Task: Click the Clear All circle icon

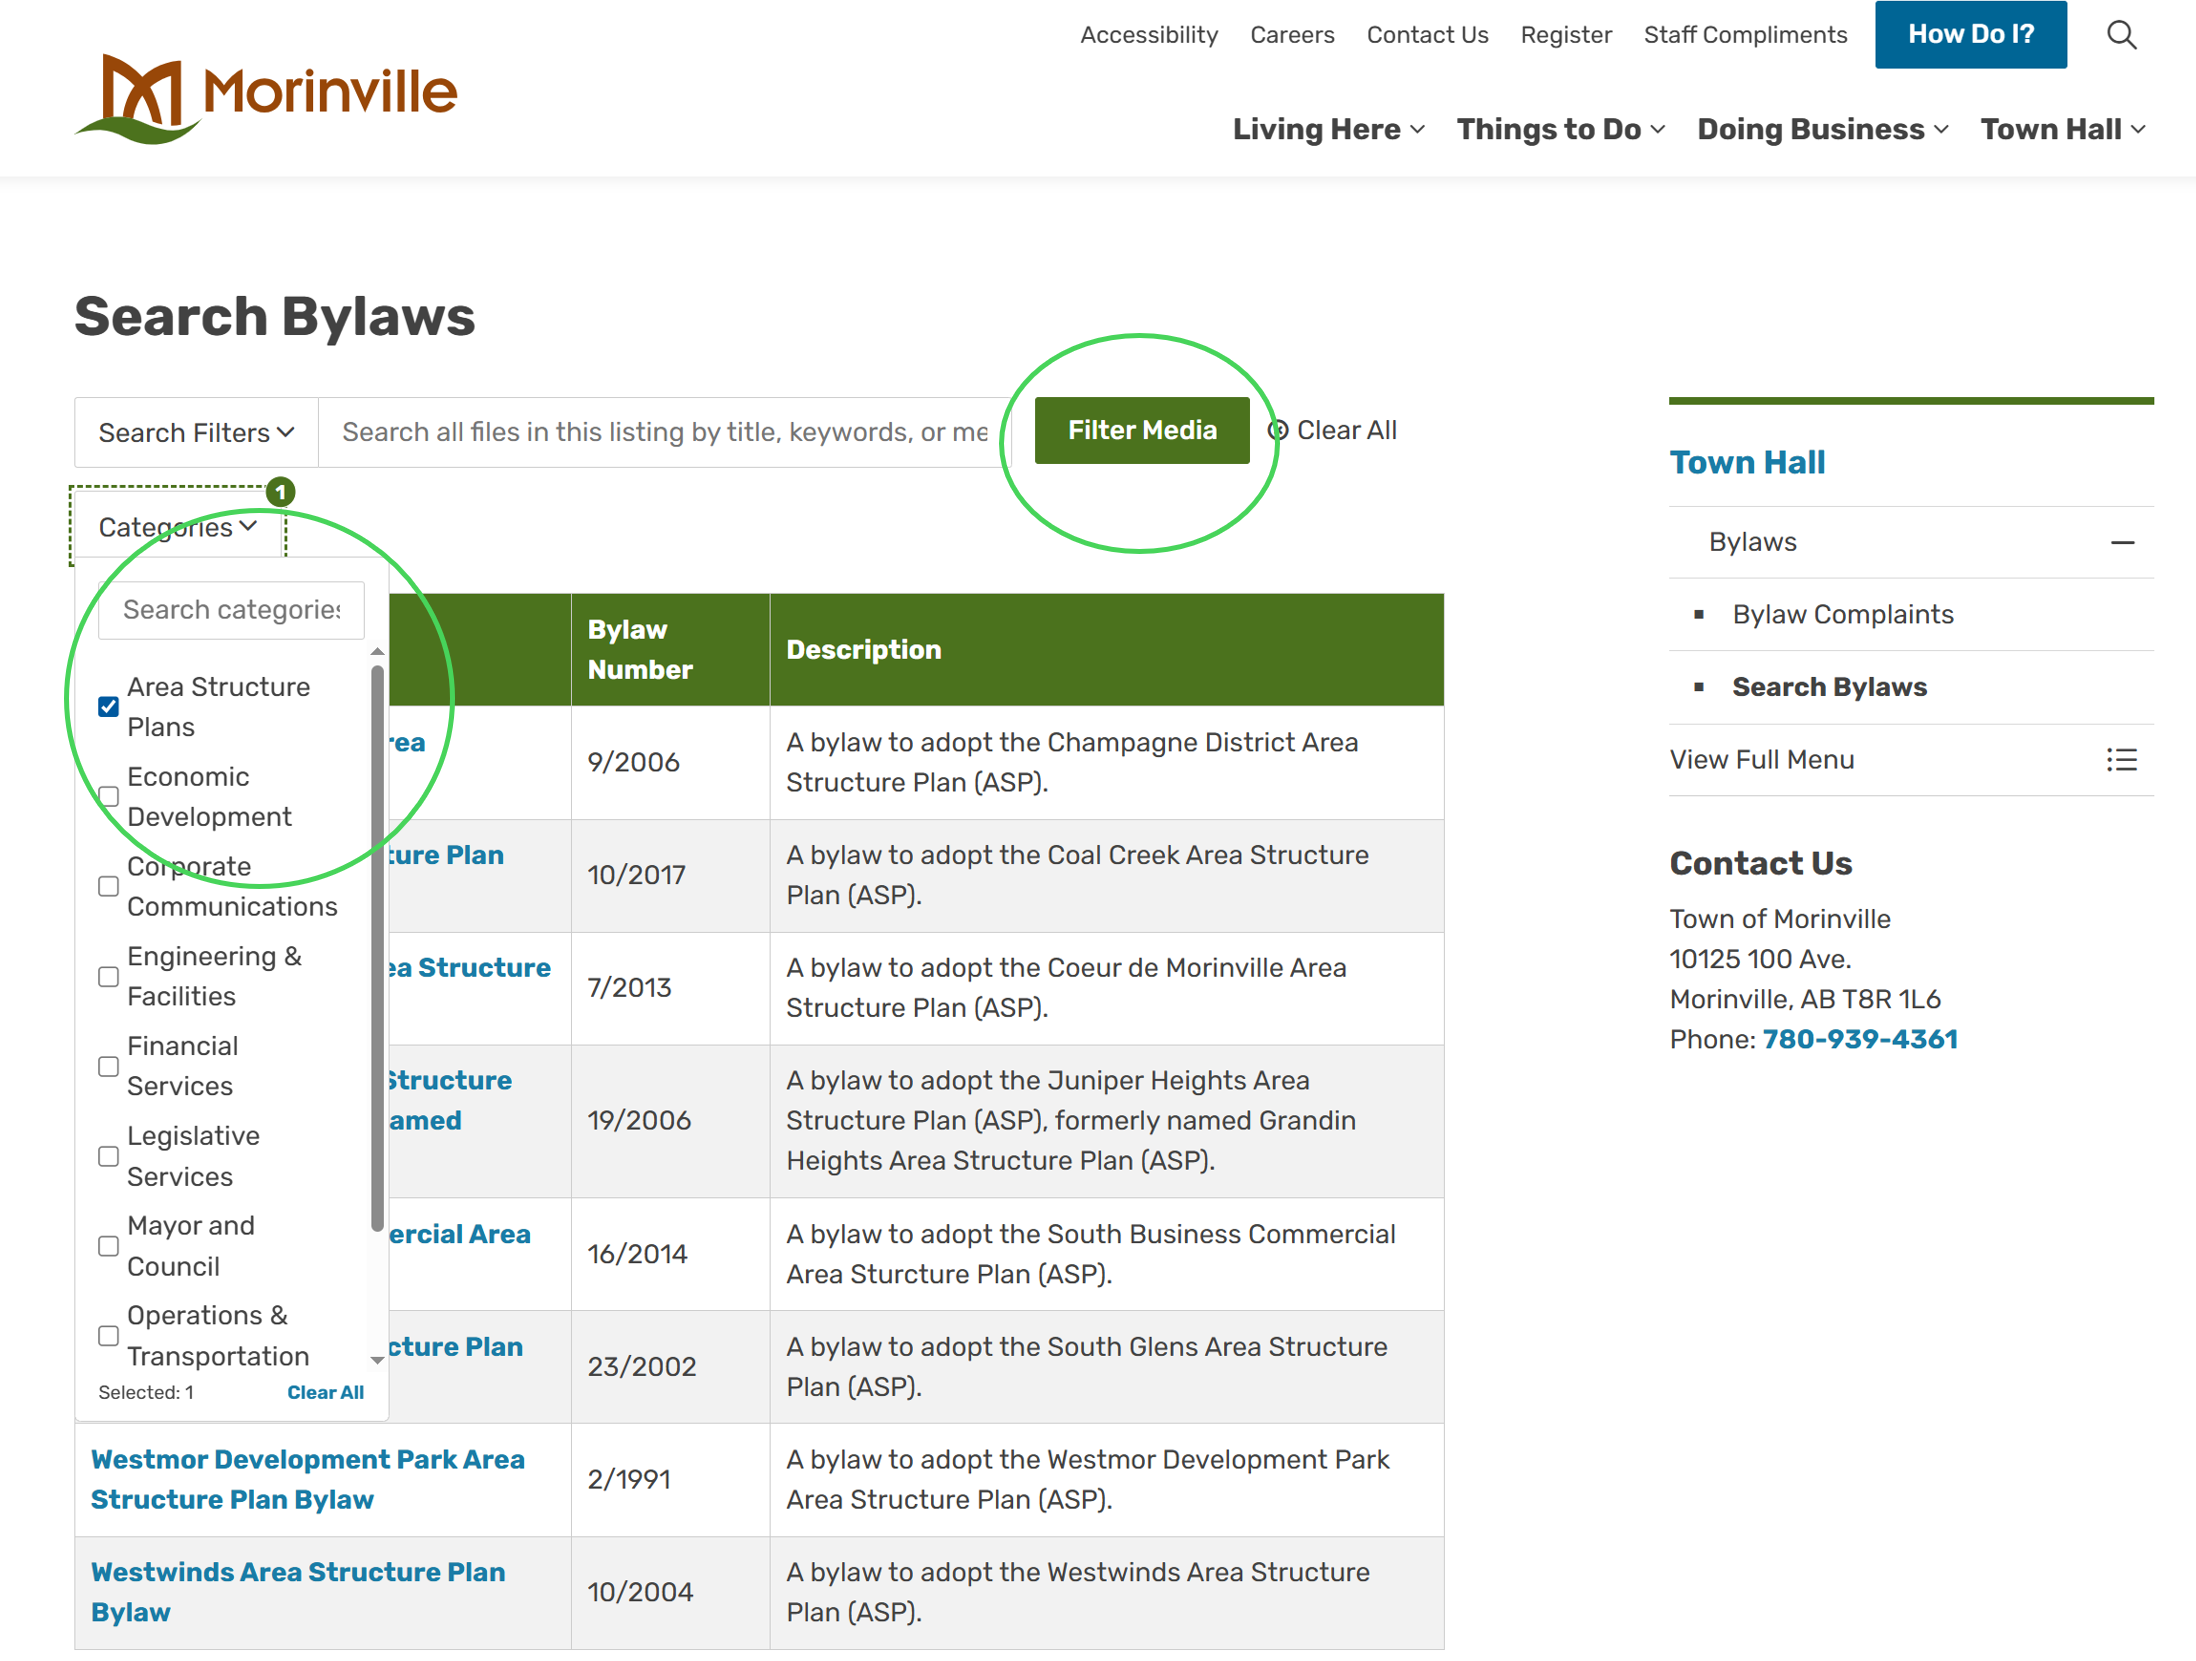Action: click(1277, 431)
